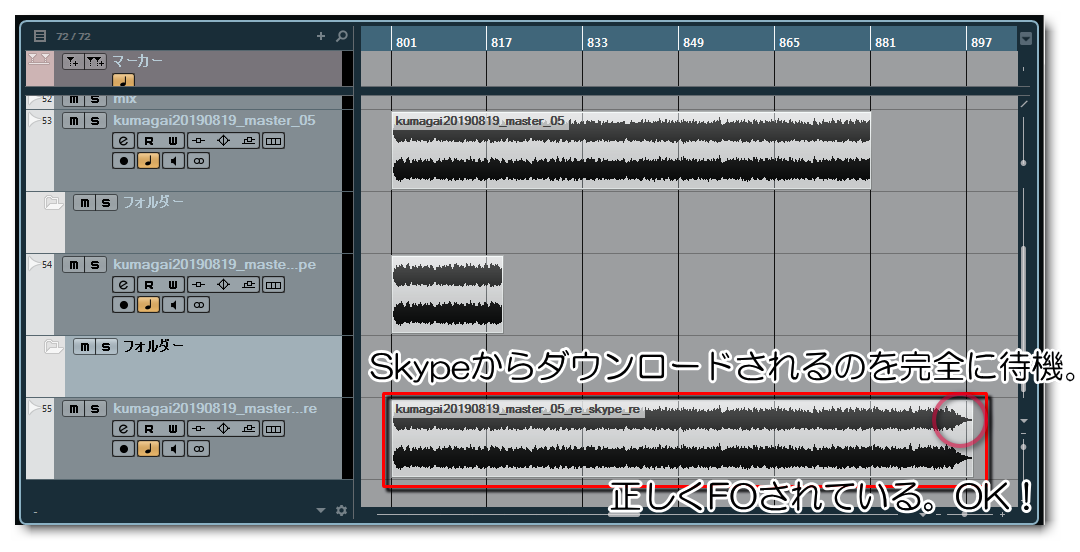Click stereo configuration icon on track 53

tap(198, 161)
